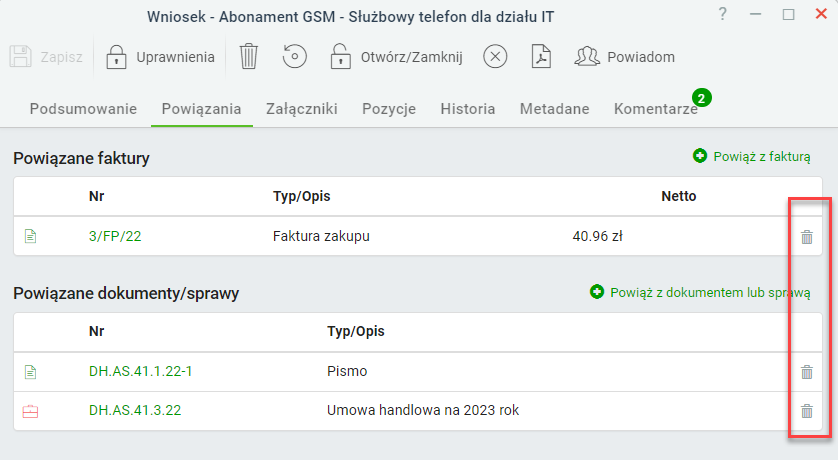Open the Załączniki tab

[302, 109]
